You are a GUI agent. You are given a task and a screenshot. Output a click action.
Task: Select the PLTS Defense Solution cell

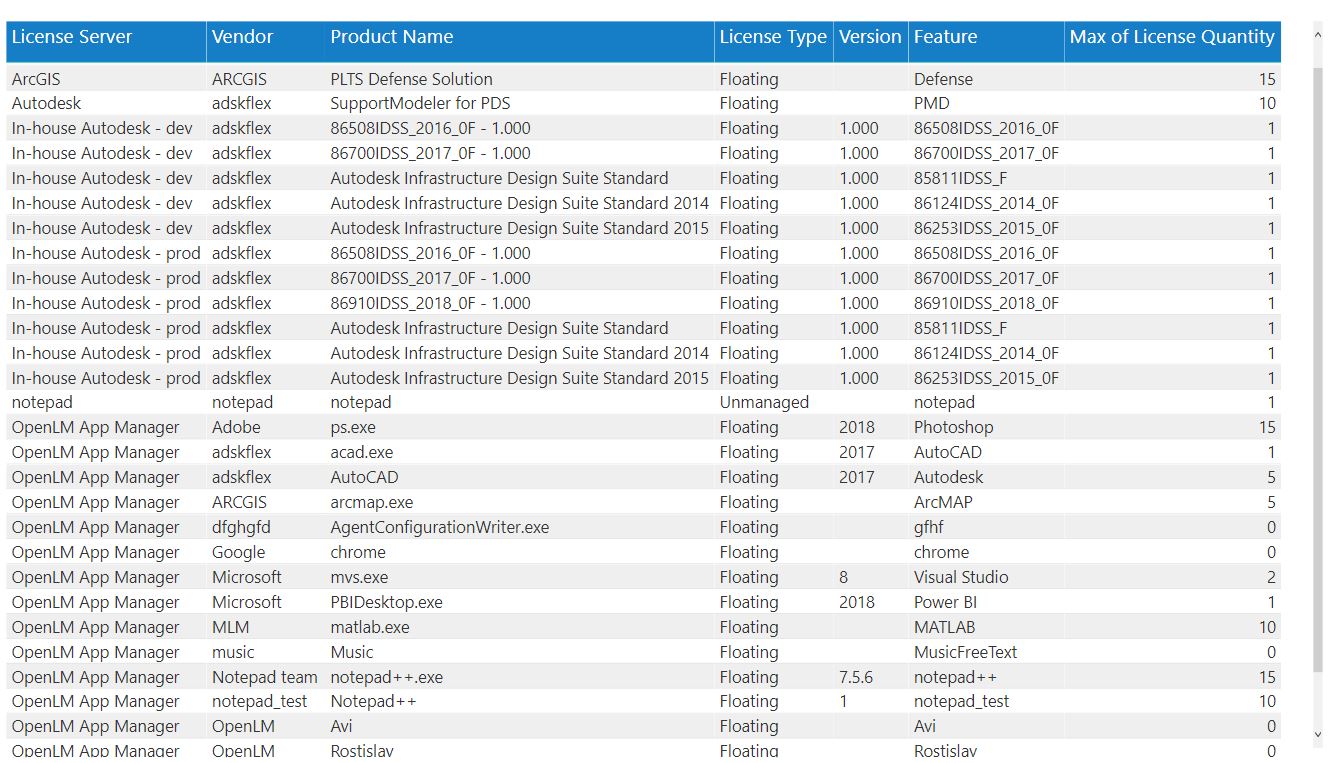click(411, 79)
